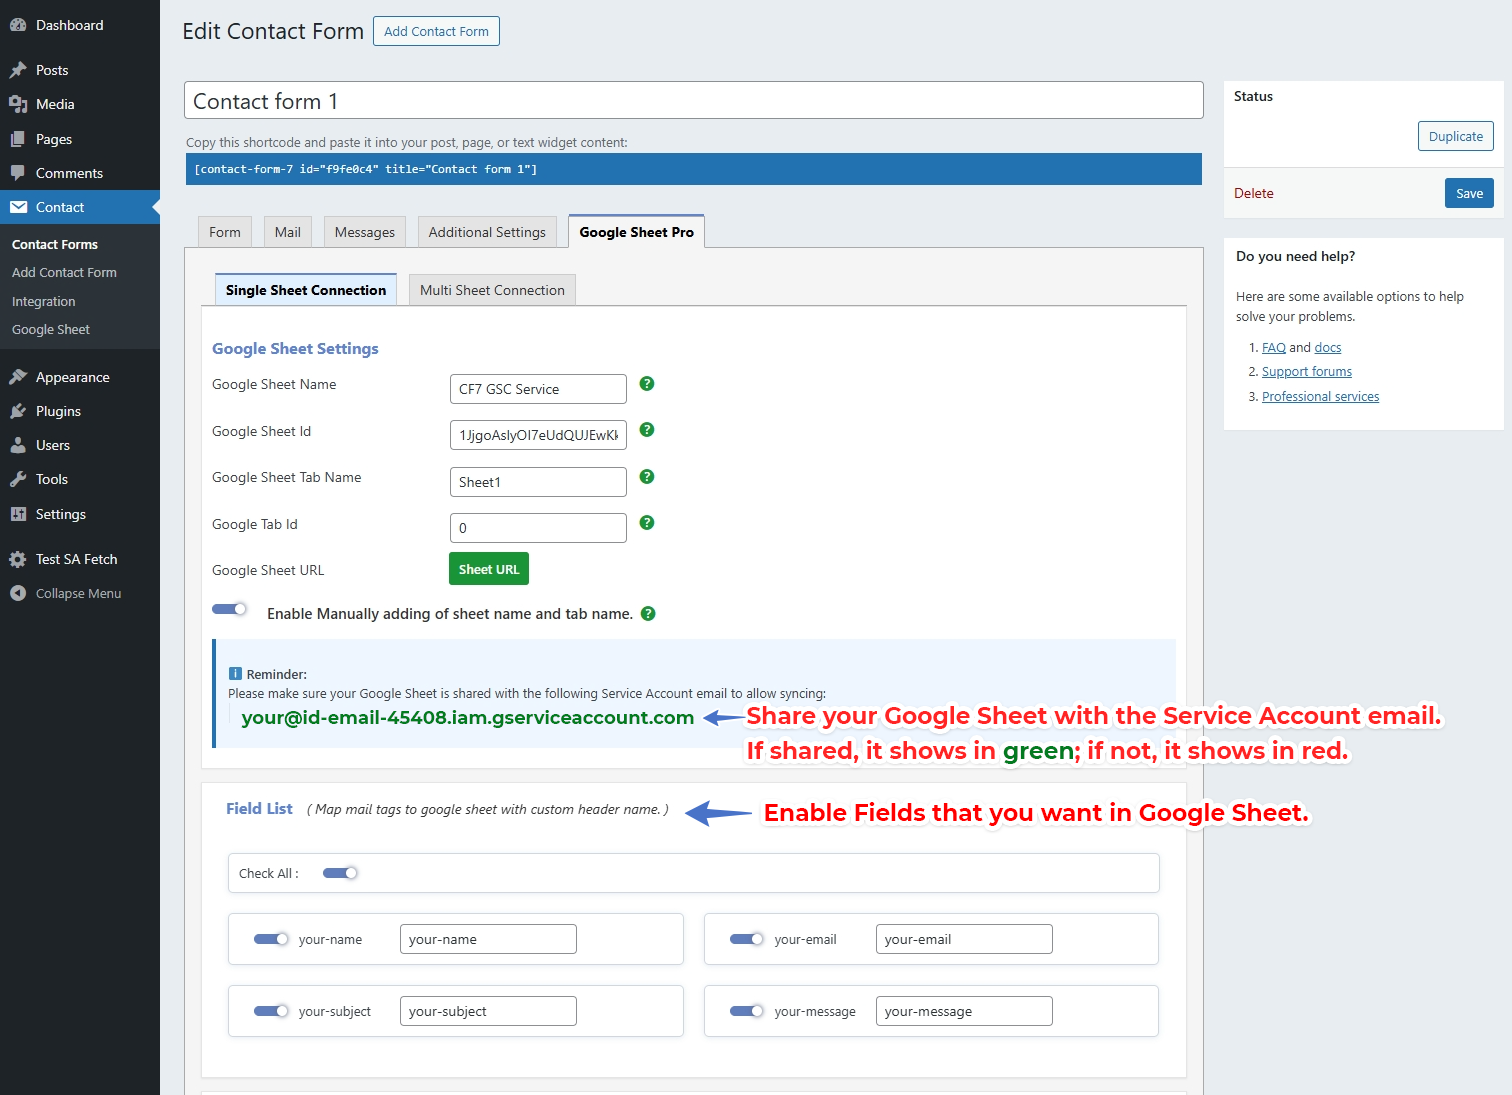Collapse the admin menu
The height and width of the screenshot is (1095, 1512).
tap(20, 592)
